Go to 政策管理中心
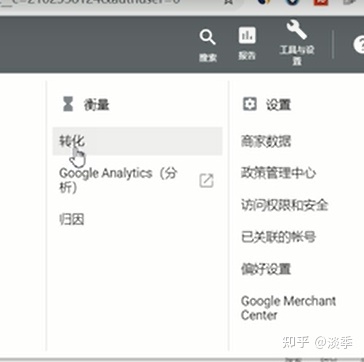The height and width of the screenshot is (362, 364). pos(278,173)
